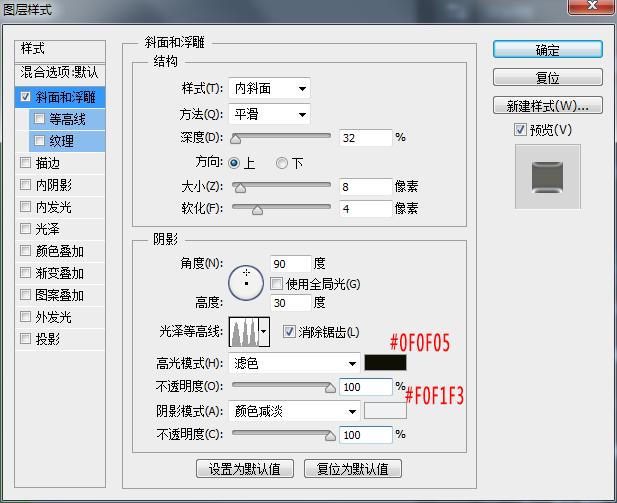Click 设置为默认值 button
Image resolution: width=617 pixels, height=503 pixels.
[x=245, y=468]
